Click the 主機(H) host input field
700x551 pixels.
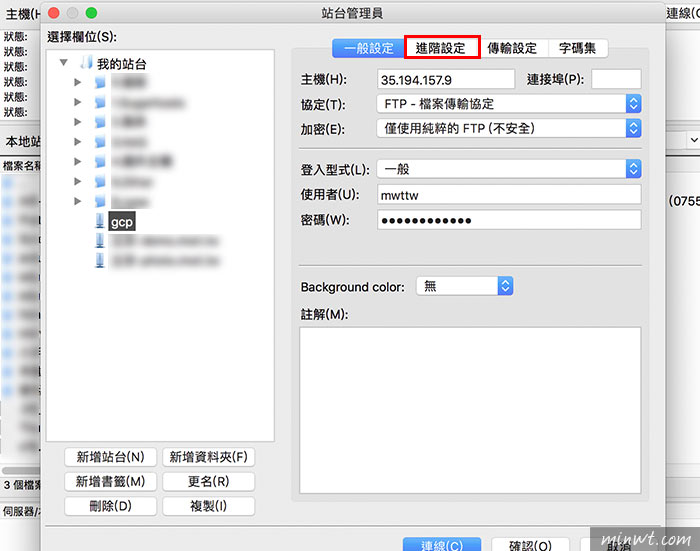tap(446, 79)
